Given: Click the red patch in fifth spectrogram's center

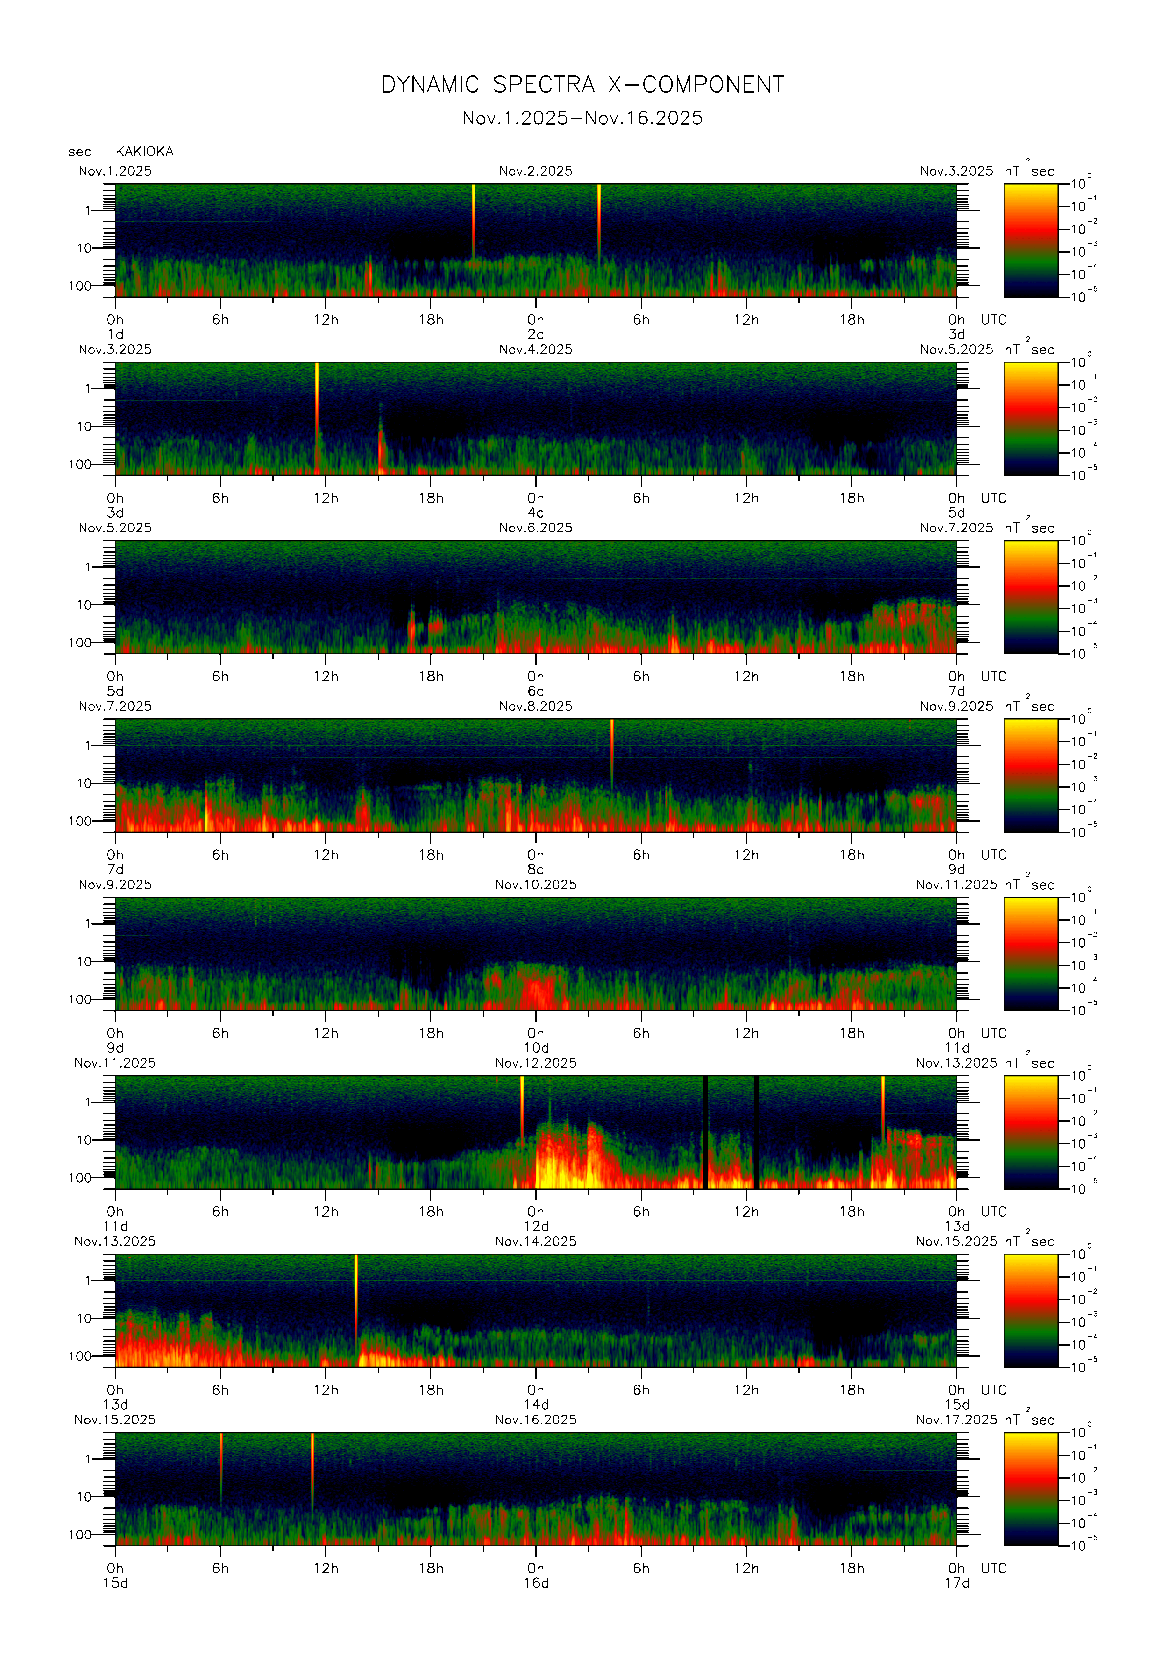Looking at the screenshot, I should pos(535,992).
